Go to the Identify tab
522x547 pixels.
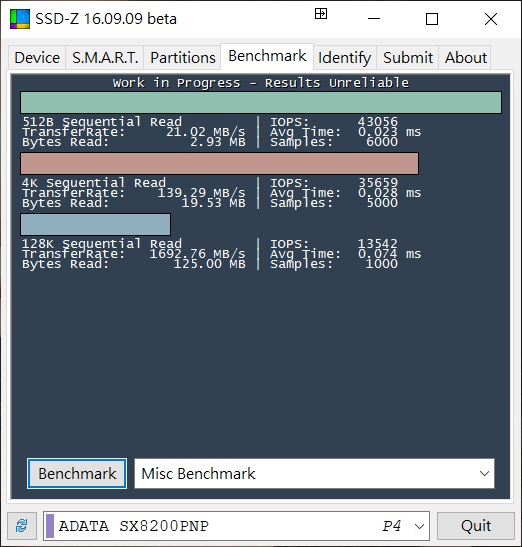point(345,58)
